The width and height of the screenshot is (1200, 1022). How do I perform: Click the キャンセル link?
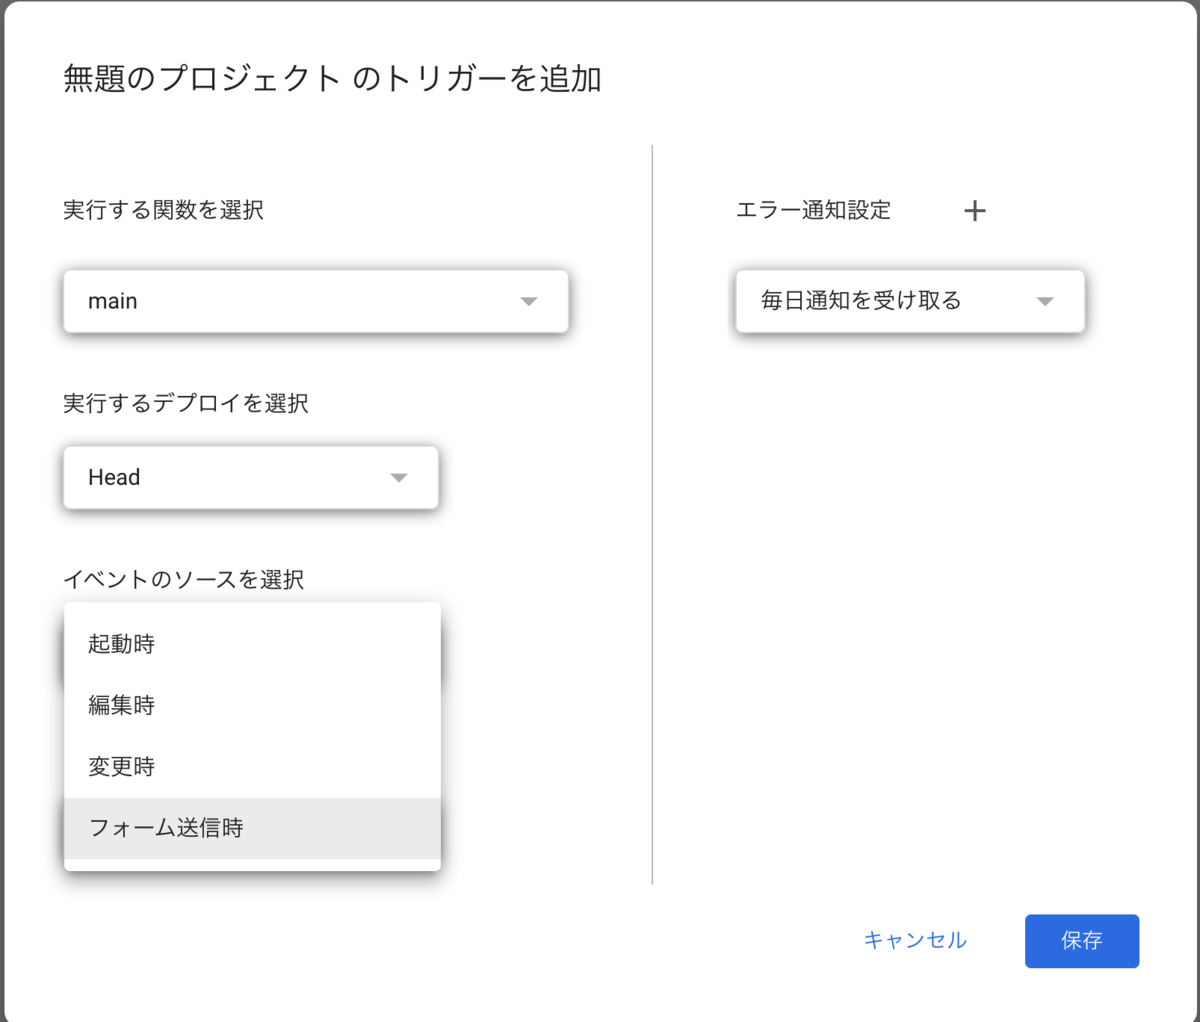pyautogui.click(x=914, y=940)
